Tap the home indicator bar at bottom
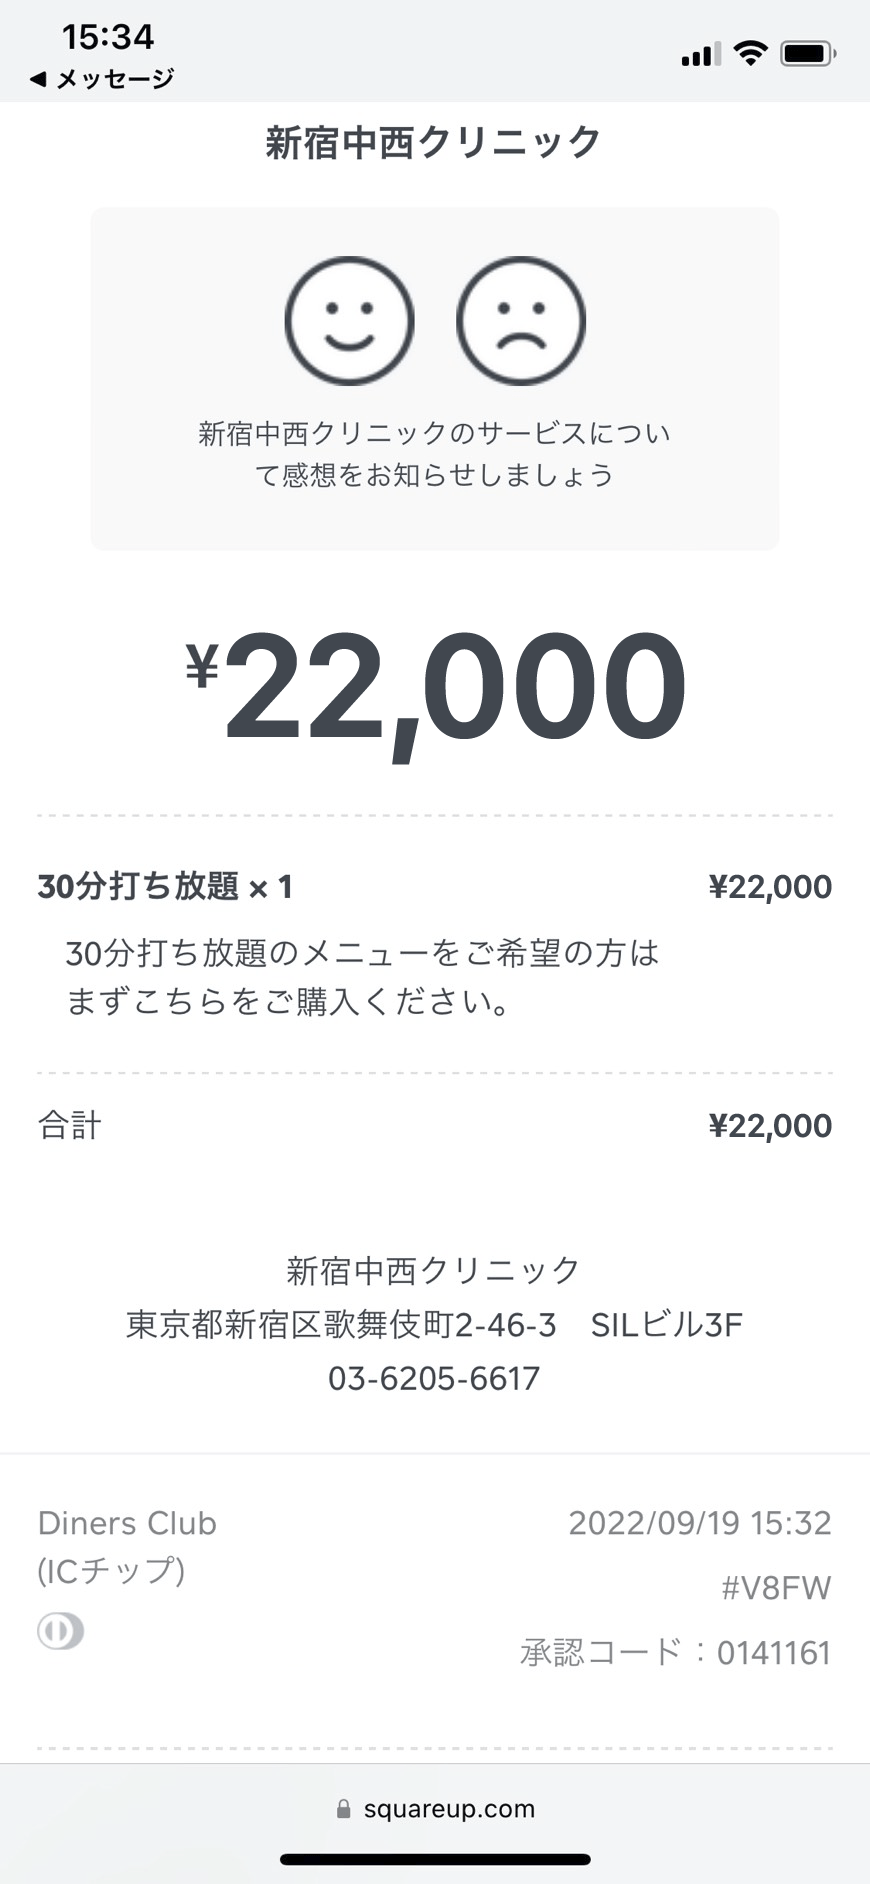 tap(435, 1860)
